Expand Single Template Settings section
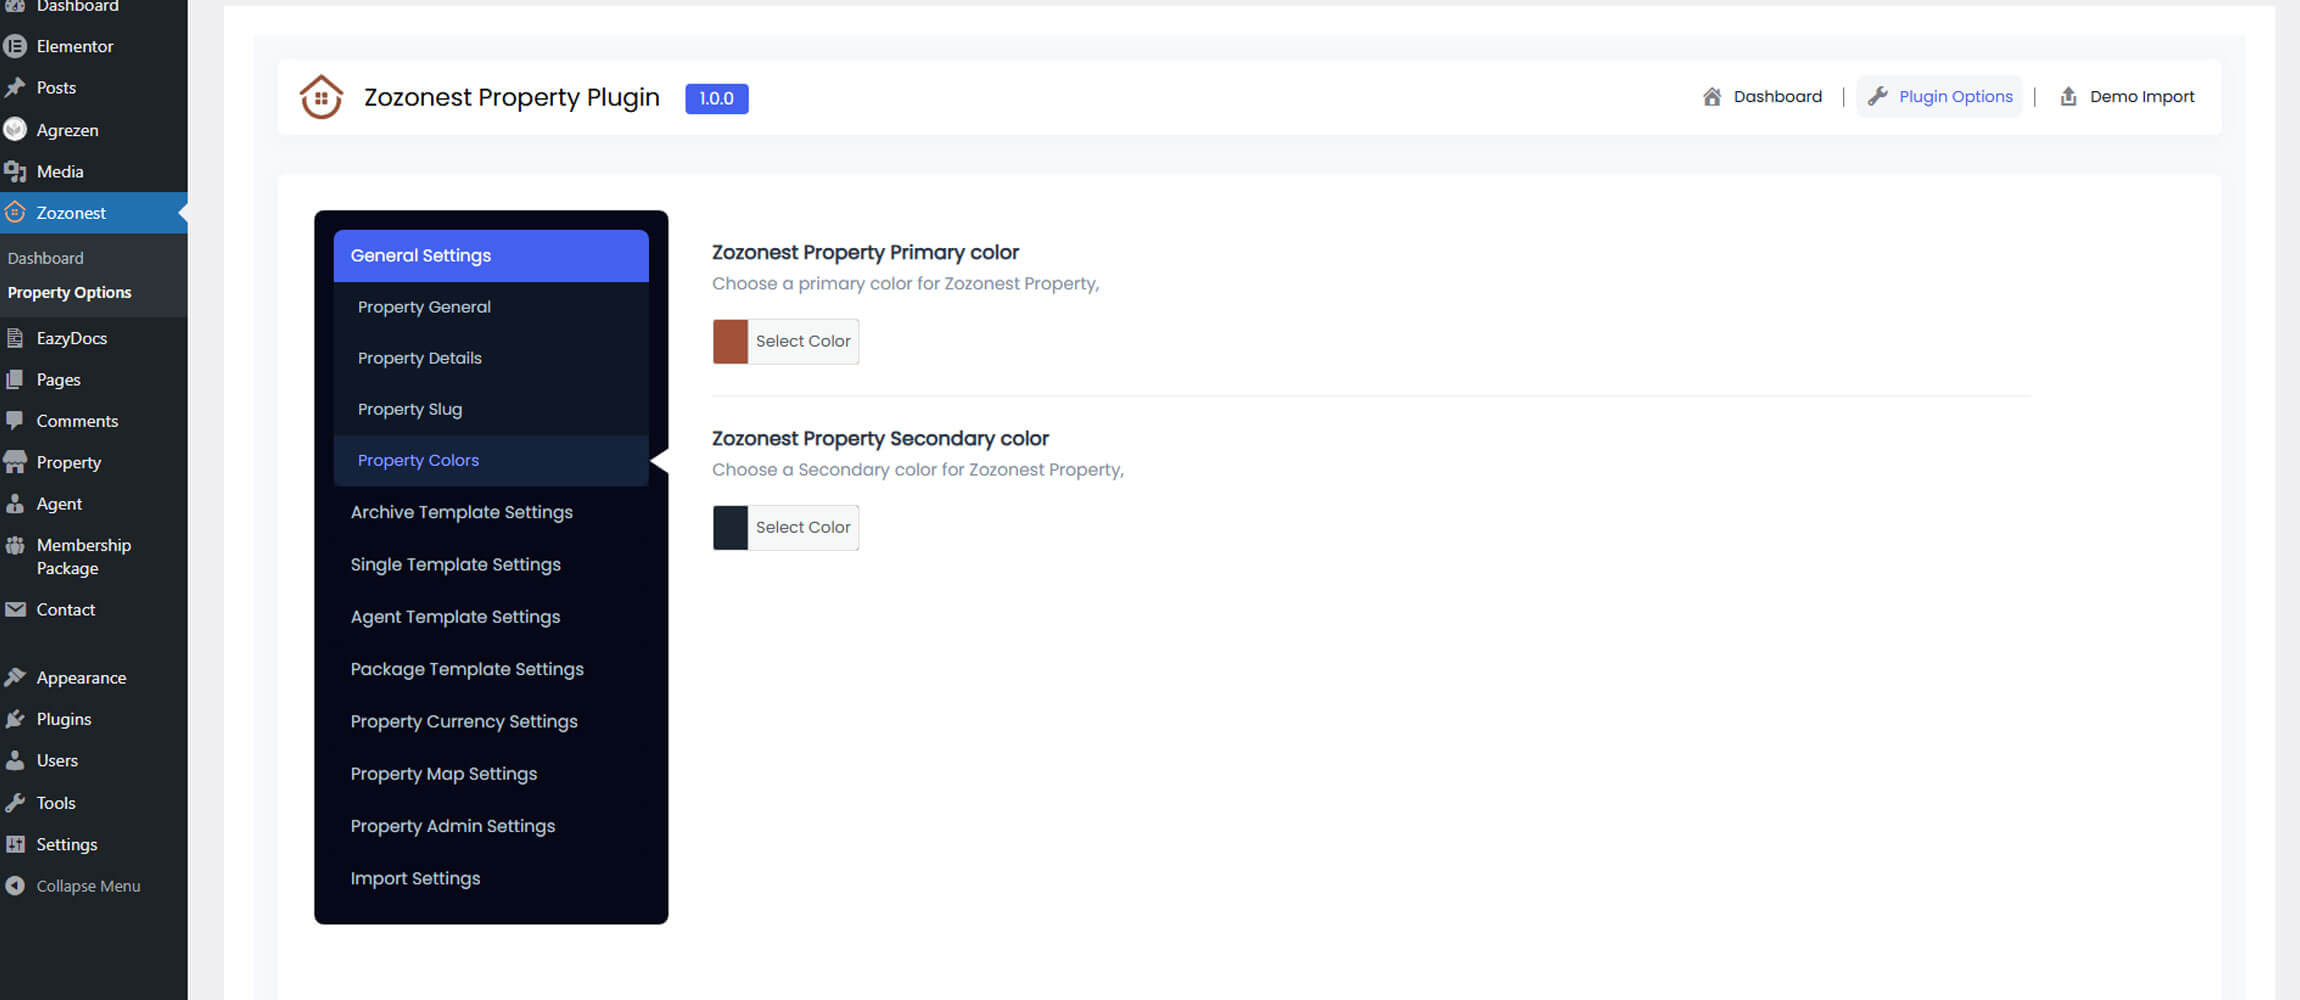This screenshot has width=2300, height=1000. pos(455,565)
